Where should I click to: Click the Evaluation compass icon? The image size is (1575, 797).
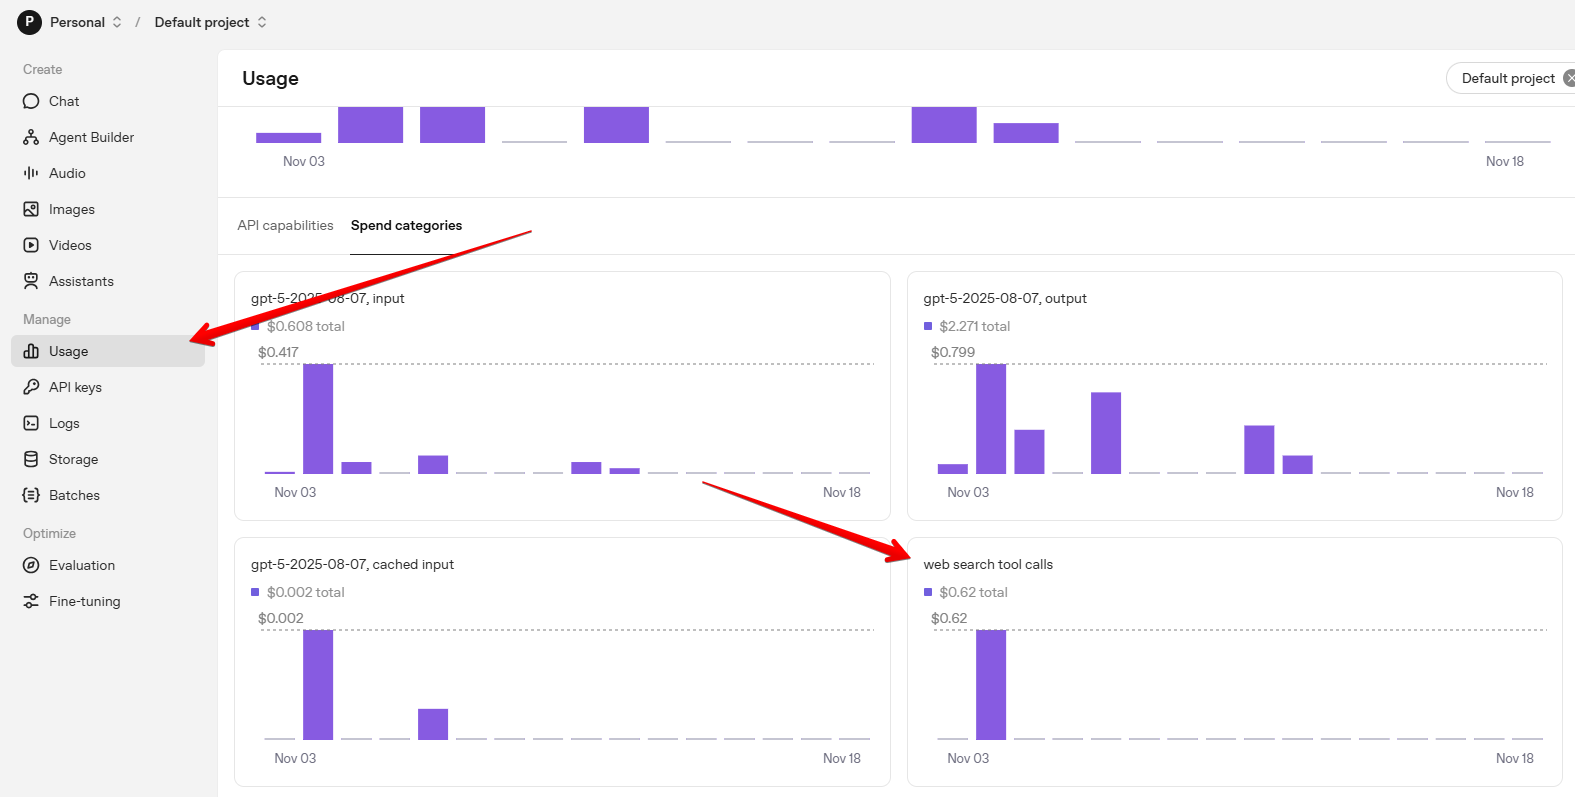pos(31,565)
